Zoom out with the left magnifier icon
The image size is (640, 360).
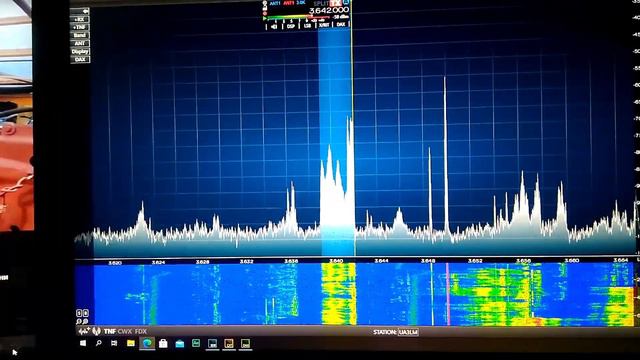[x=79, y=321]
